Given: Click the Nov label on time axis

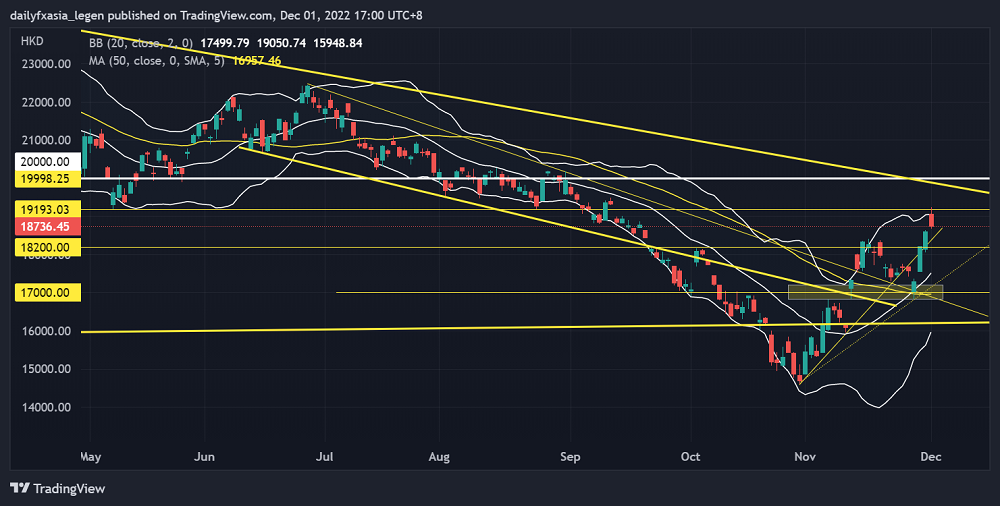Looking at the screenshot, I should [805, 457].
